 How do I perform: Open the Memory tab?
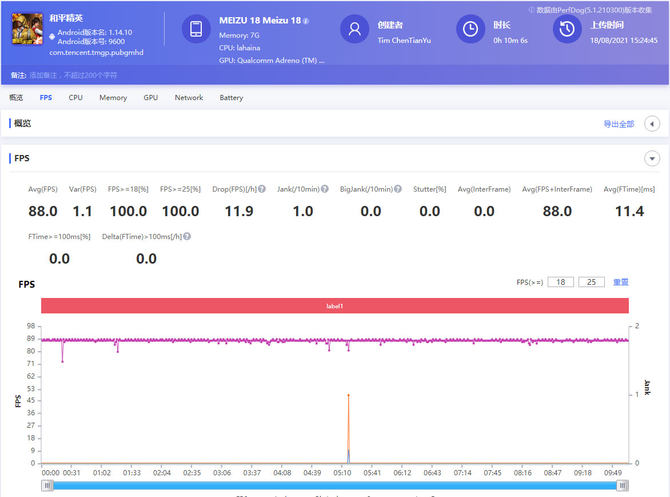point(113,98)
